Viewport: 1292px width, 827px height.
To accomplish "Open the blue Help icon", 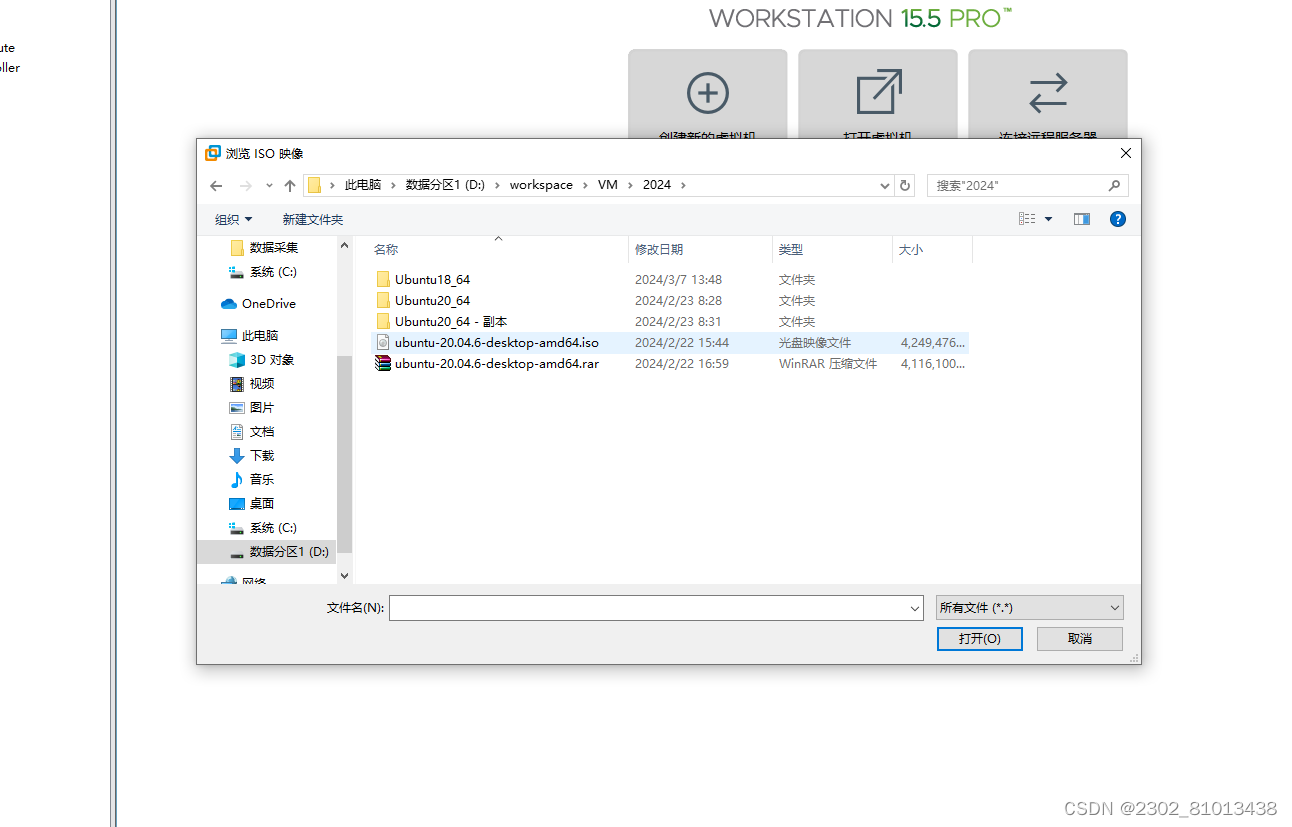I will click(x=1118, y=219).
